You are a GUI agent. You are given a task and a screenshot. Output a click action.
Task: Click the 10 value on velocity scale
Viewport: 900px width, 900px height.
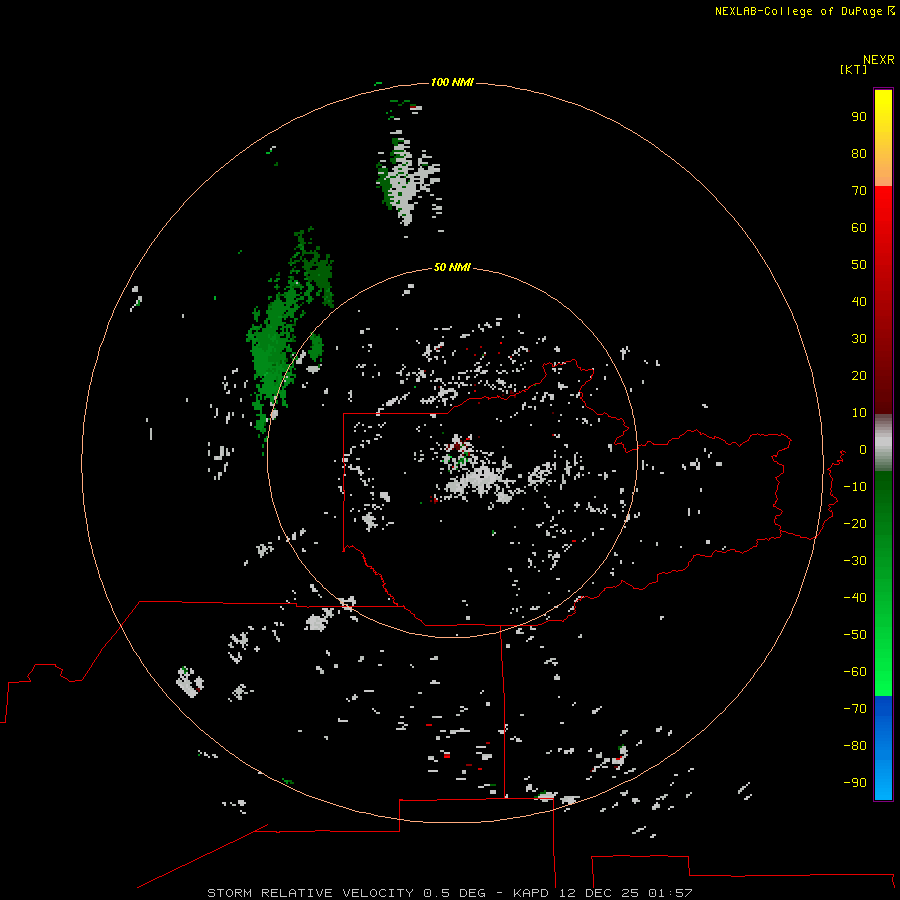[x=859, y=413]
